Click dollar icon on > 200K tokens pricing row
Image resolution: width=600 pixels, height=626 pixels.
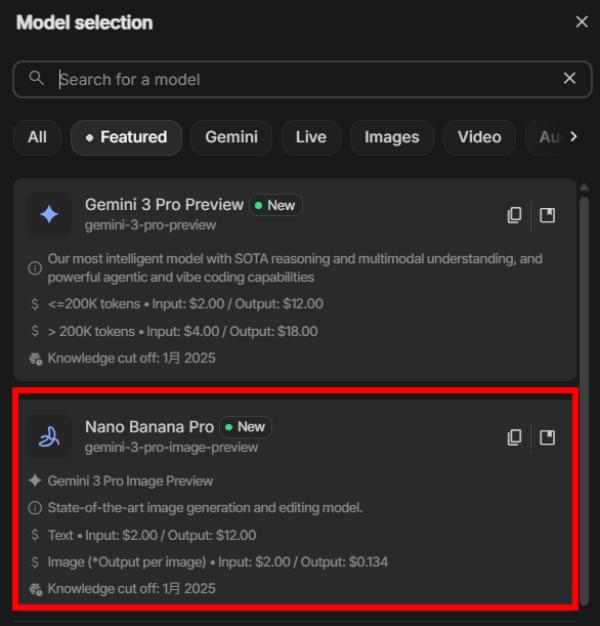[x=35, y=331]
